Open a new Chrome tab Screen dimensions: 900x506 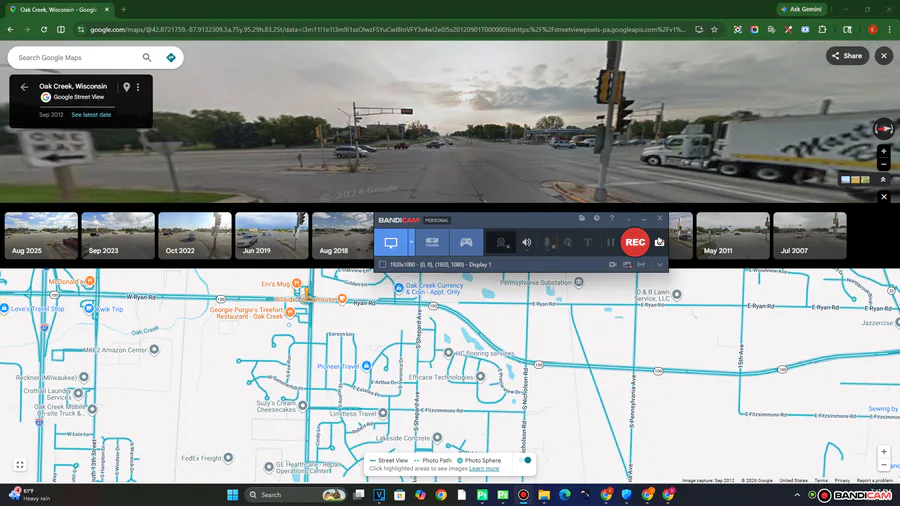123,9
